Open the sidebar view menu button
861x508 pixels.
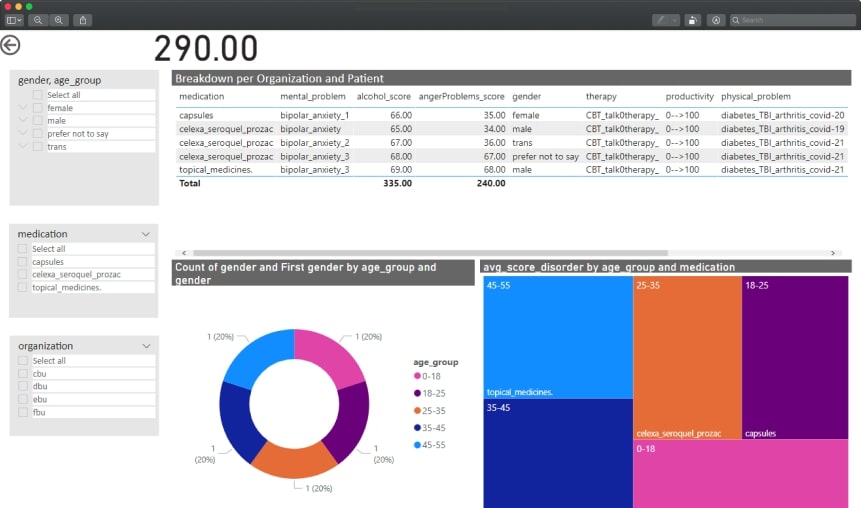tap(13, 20)
